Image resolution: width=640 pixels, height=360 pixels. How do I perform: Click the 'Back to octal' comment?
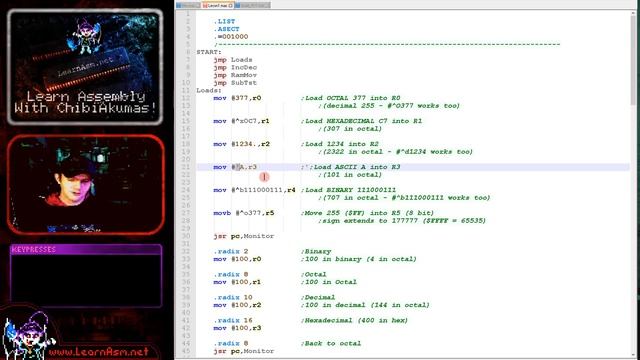click(331, 344)
